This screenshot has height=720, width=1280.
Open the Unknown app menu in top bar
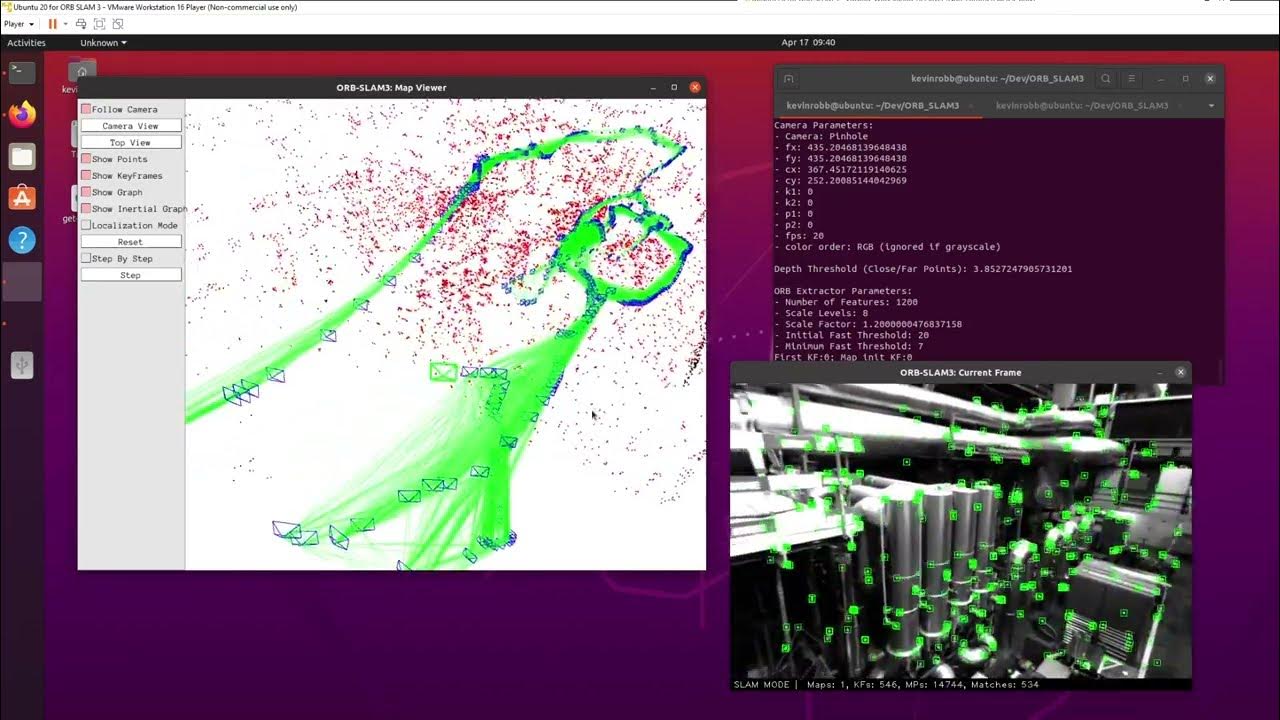pyautogui.click(x=104, y=43)
